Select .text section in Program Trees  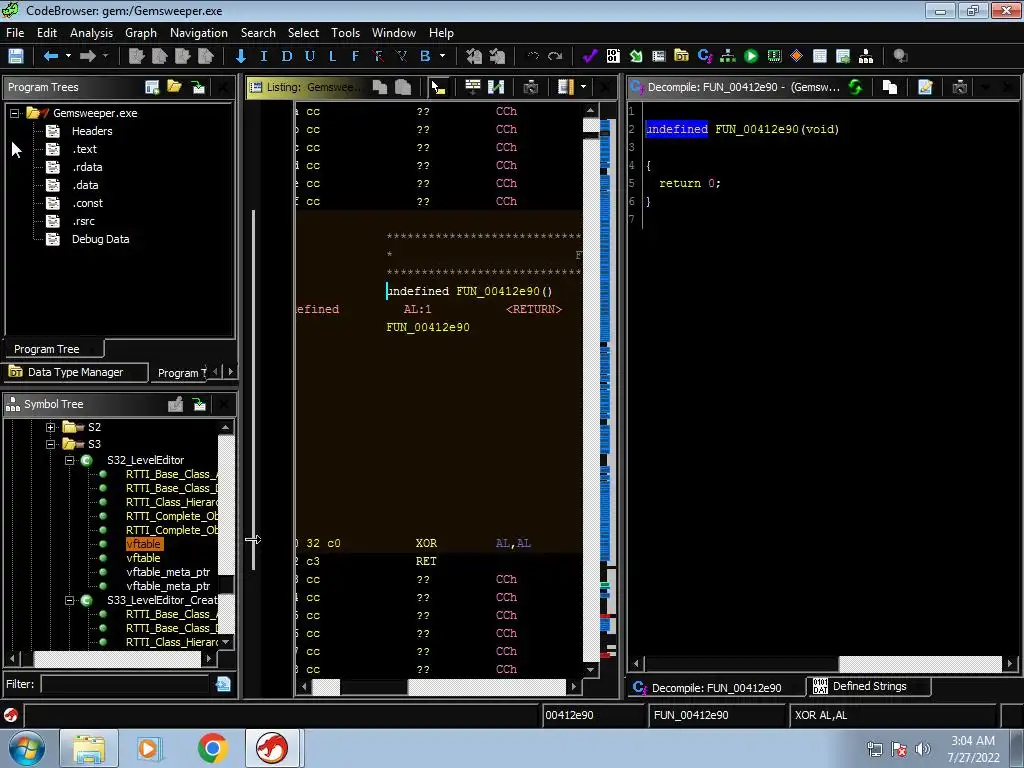[x=84, y=149]
